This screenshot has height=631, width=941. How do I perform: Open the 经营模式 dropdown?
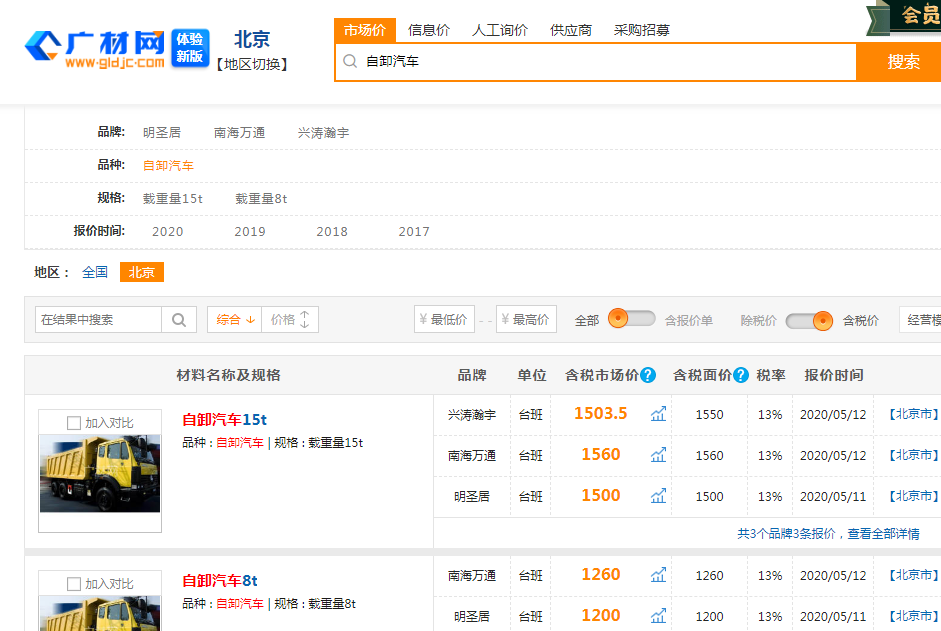920,319
